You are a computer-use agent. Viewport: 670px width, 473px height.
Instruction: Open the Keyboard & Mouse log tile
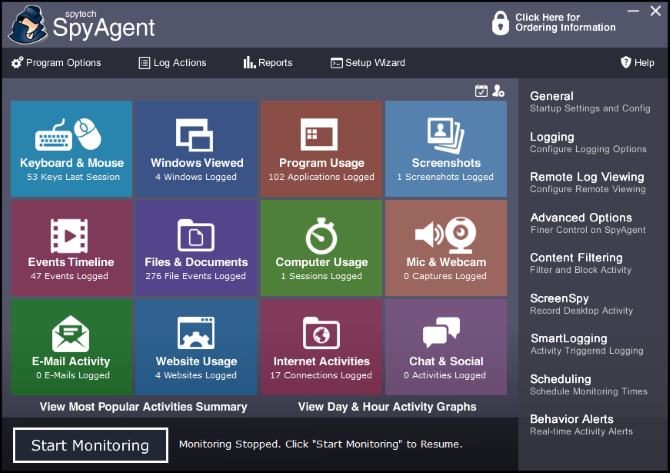(x=71, y=149)
